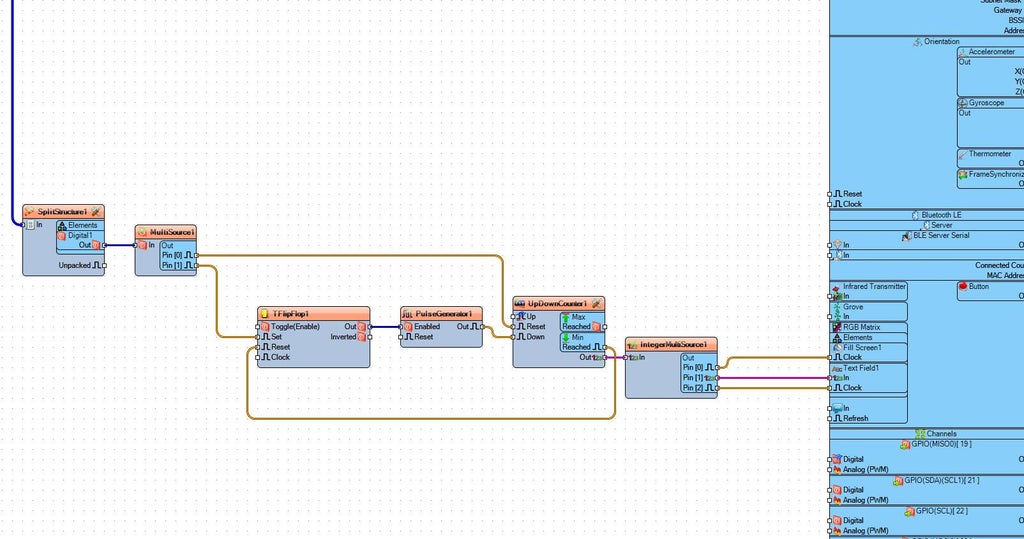Click the SplitStructure1 wrench edit icon
This screenshot has width=1024, height=539.
(97, 212)
